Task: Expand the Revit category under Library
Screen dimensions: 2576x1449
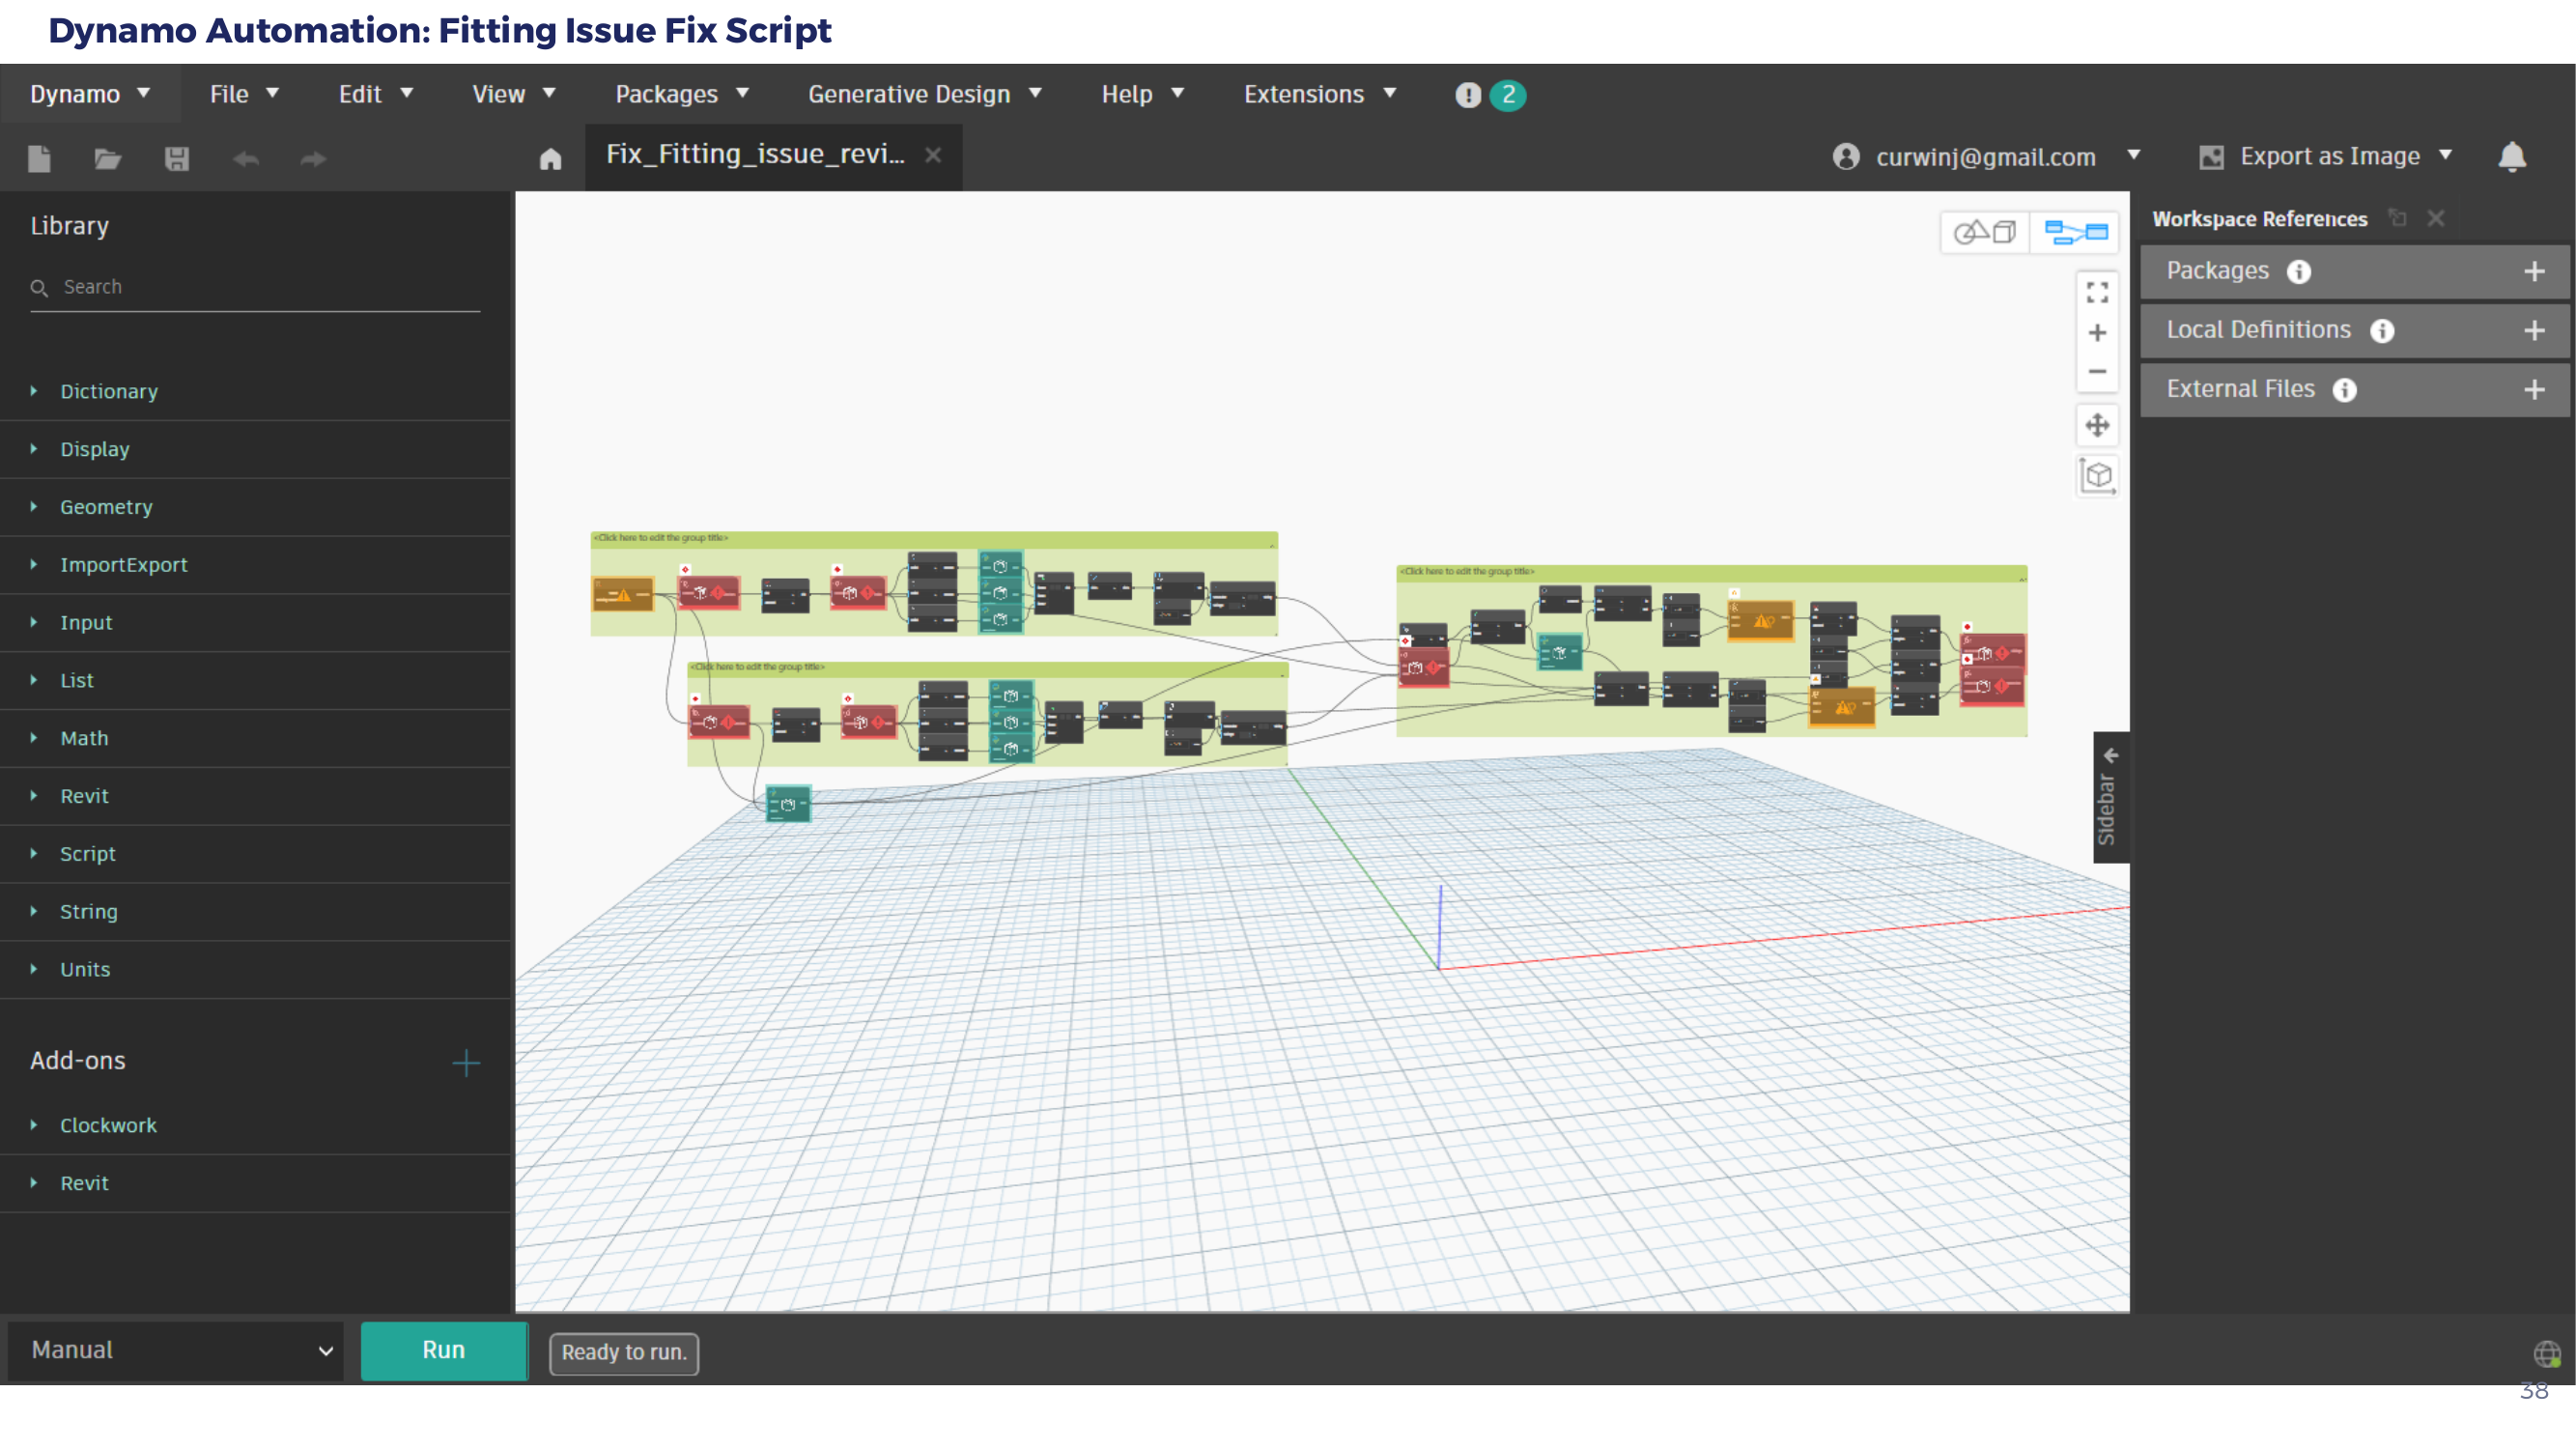Action: click(255, 797)
